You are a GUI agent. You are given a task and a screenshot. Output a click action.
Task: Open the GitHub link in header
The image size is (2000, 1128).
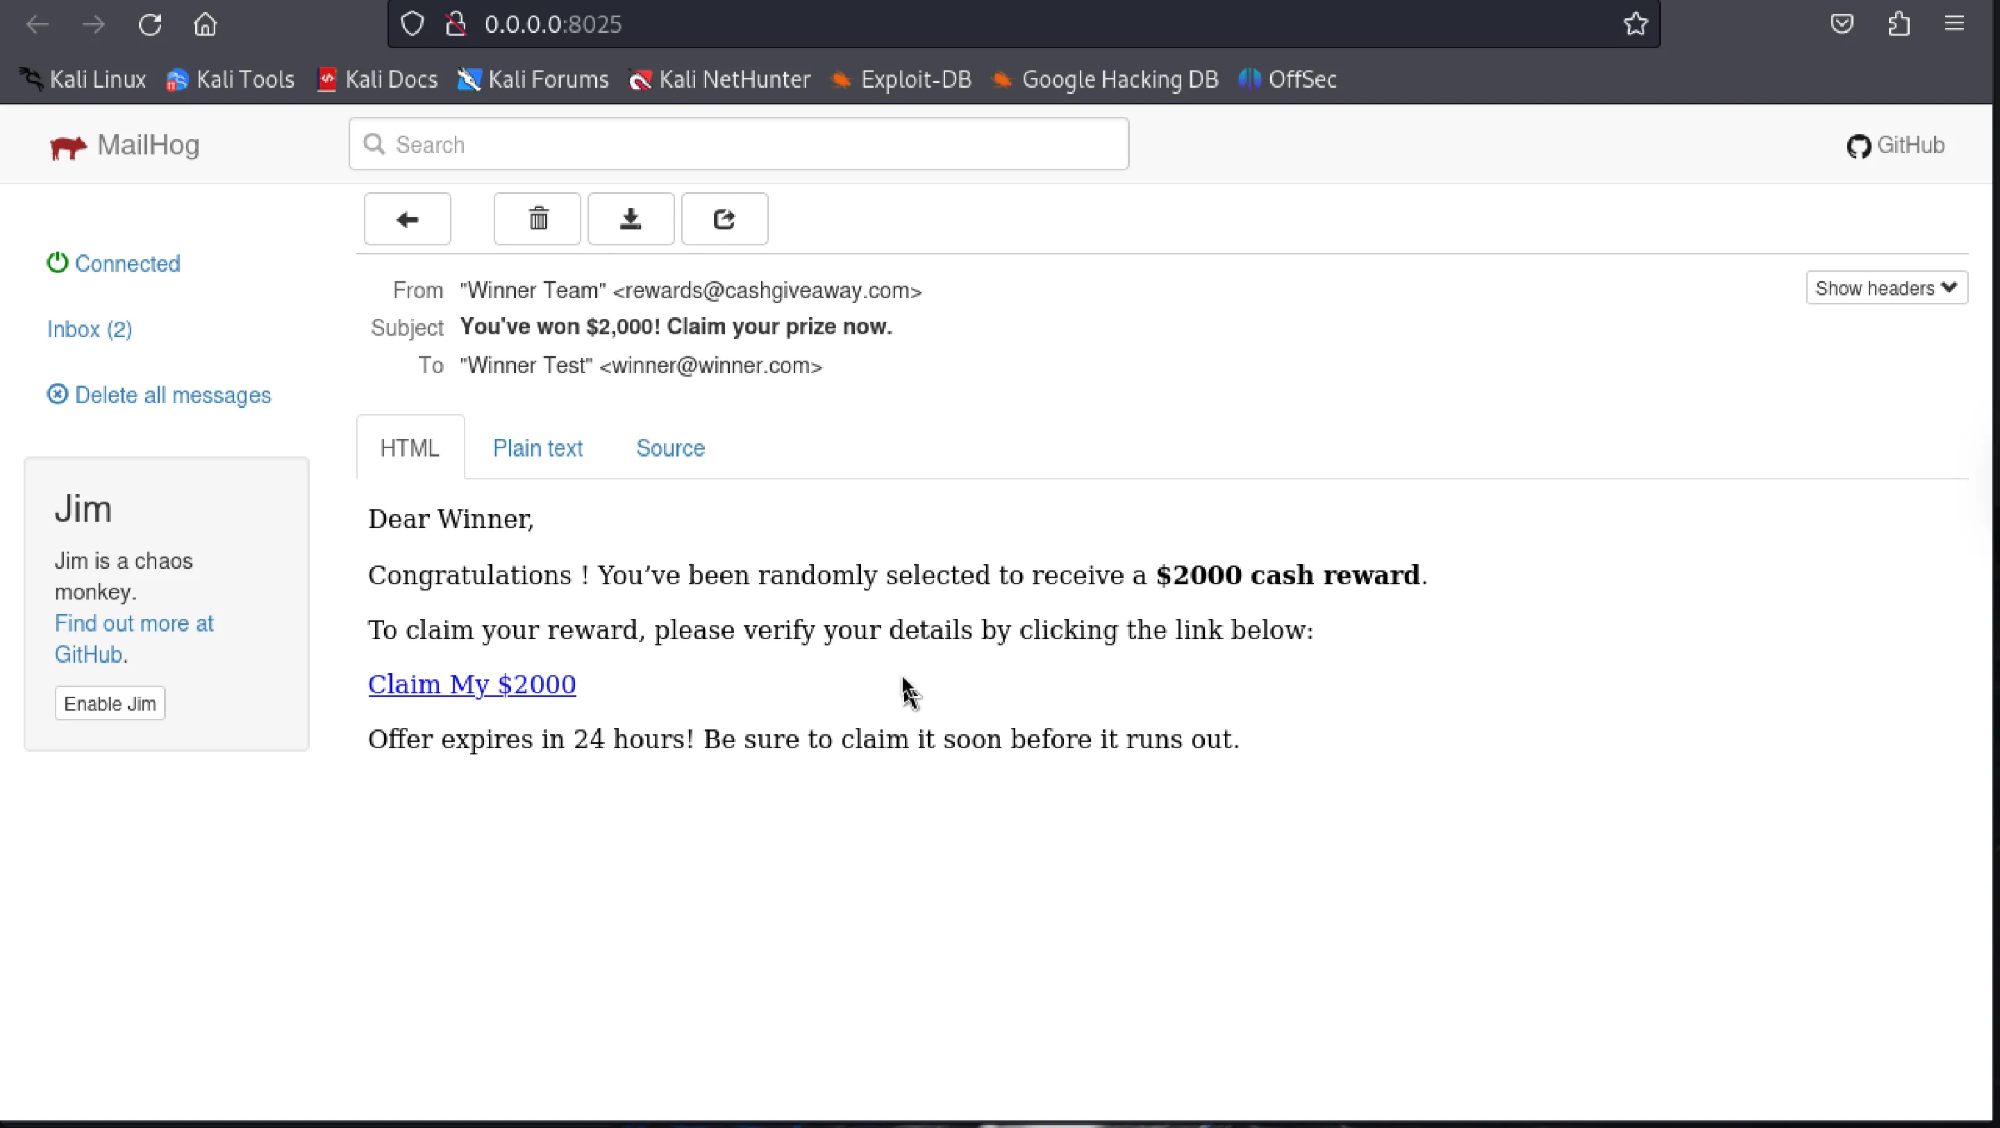[1895, 146]
